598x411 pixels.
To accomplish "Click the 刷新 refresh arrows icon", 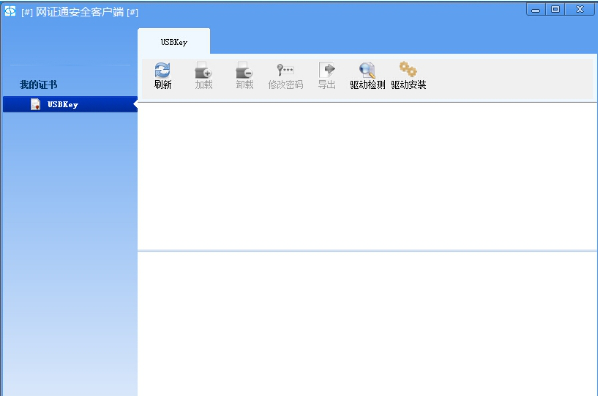I will 162,70.
